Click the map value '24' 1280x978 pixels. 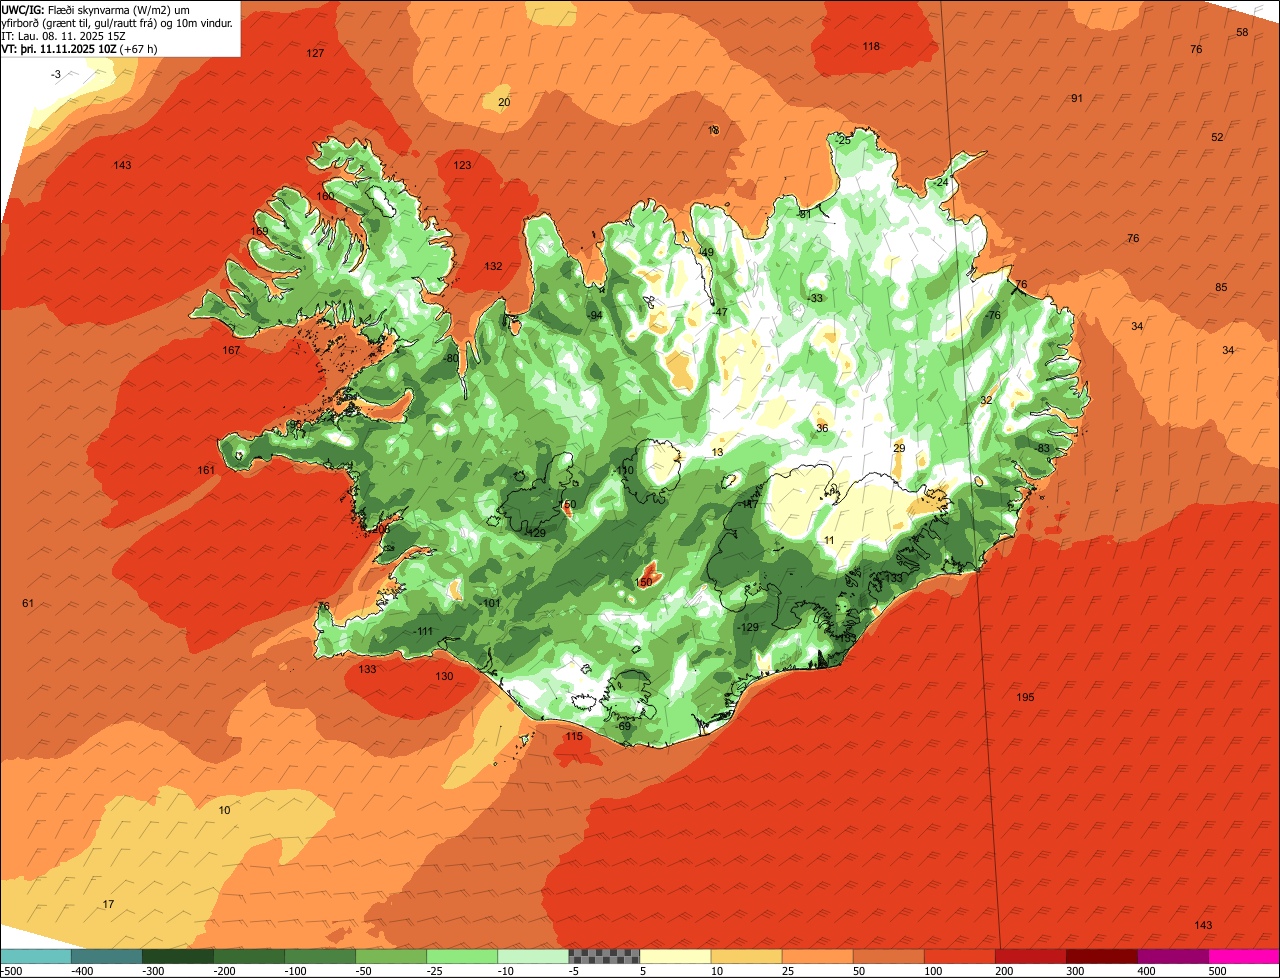[x=942, y=182]
